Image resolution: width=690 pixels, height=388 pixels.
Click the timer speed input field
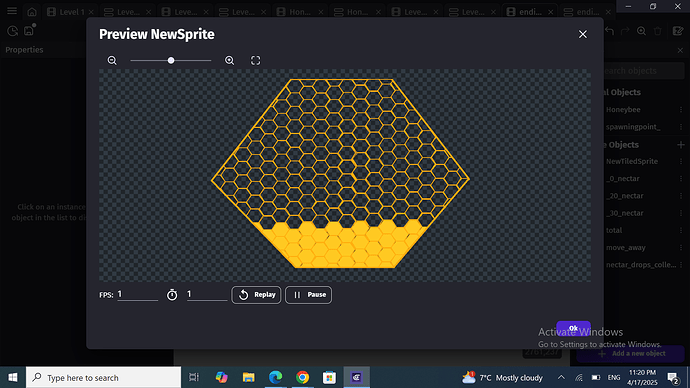pos(207,294)
